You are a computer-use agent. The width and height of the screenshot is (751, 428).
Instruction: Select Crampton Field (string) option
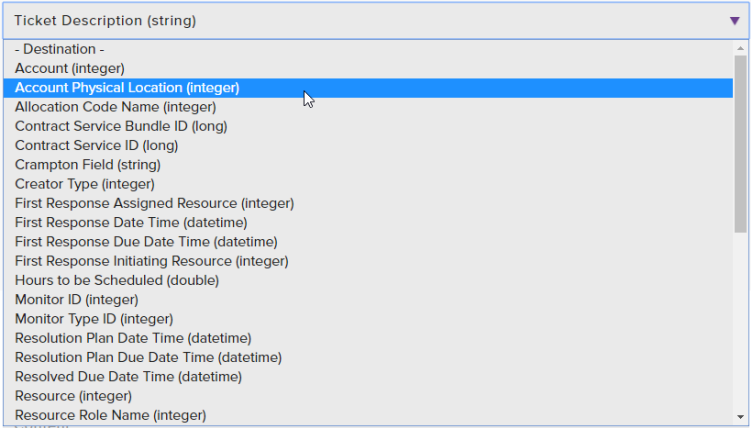pos(87,165)
